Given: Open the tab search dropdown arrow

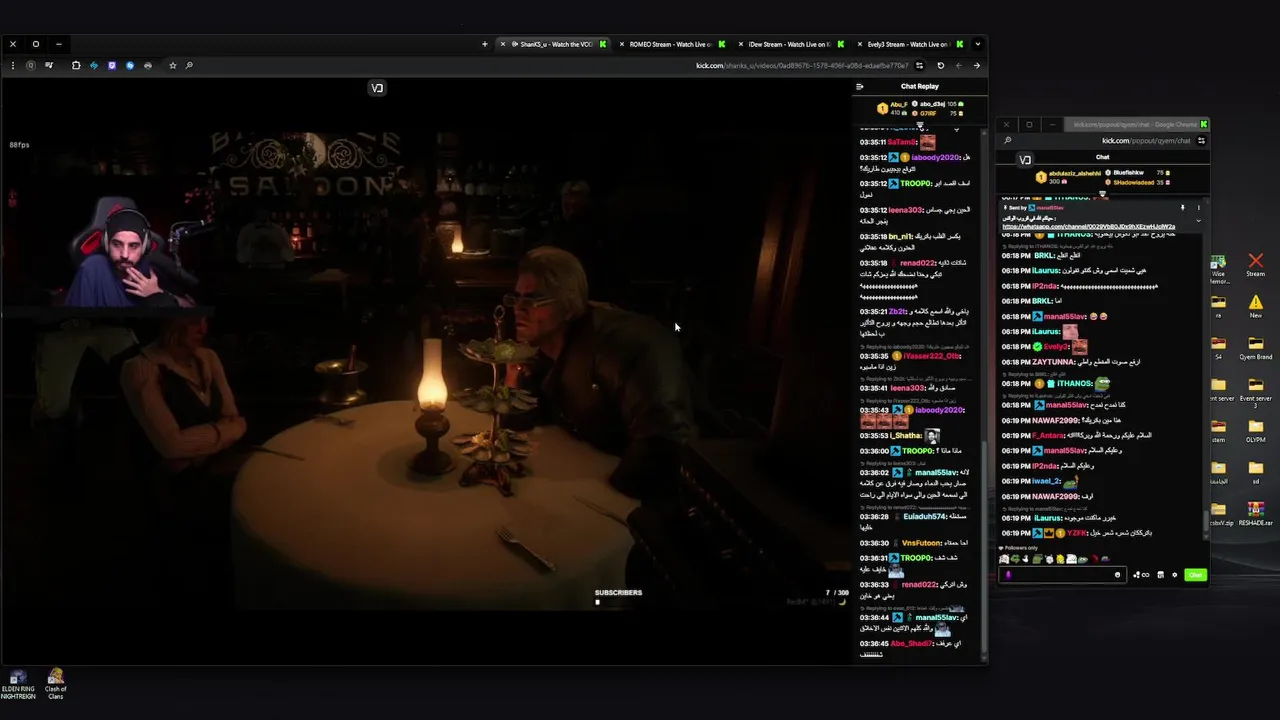Looking at the screenshot, I should coord(977,44).
